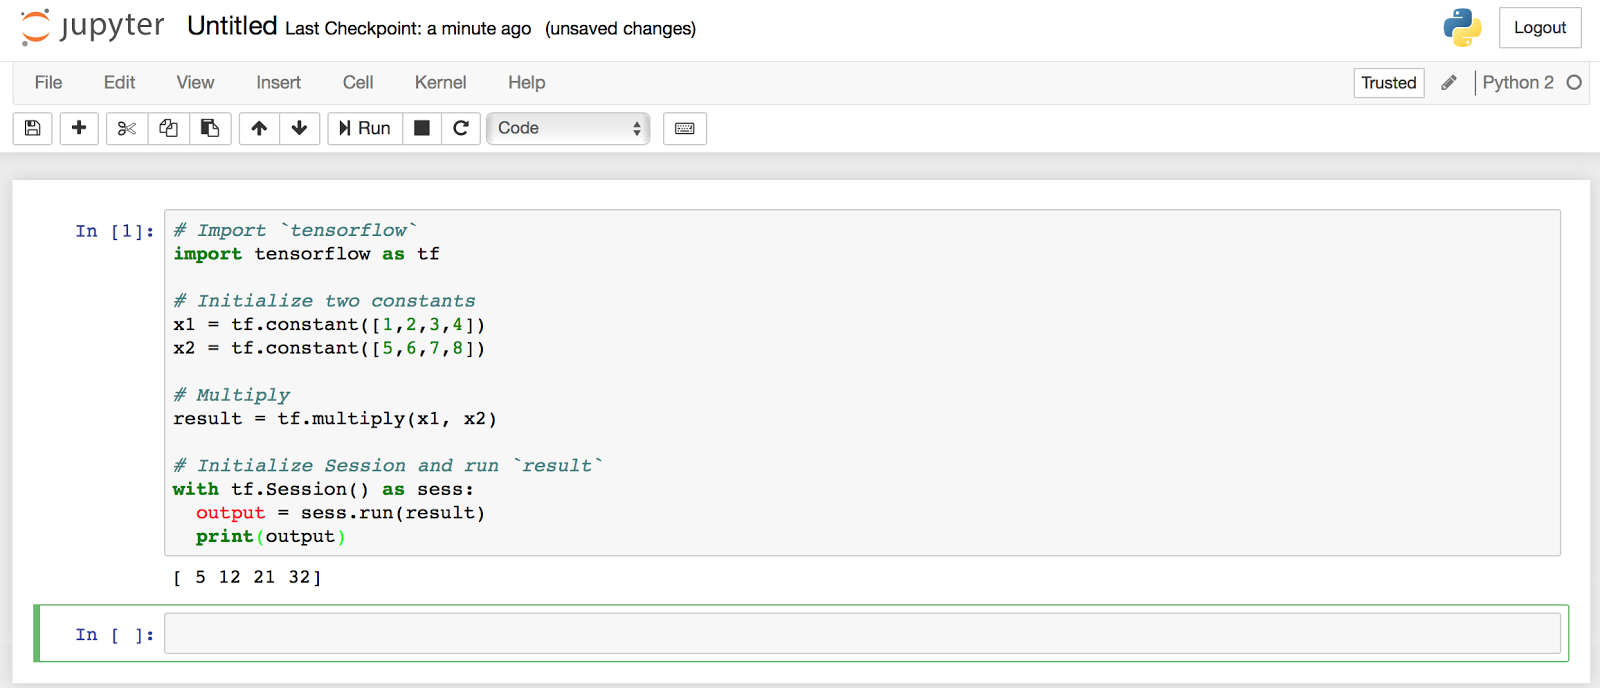The image size is (1600, 688).
Task: Move selected cell down arrow
Action: pos(299,128)
